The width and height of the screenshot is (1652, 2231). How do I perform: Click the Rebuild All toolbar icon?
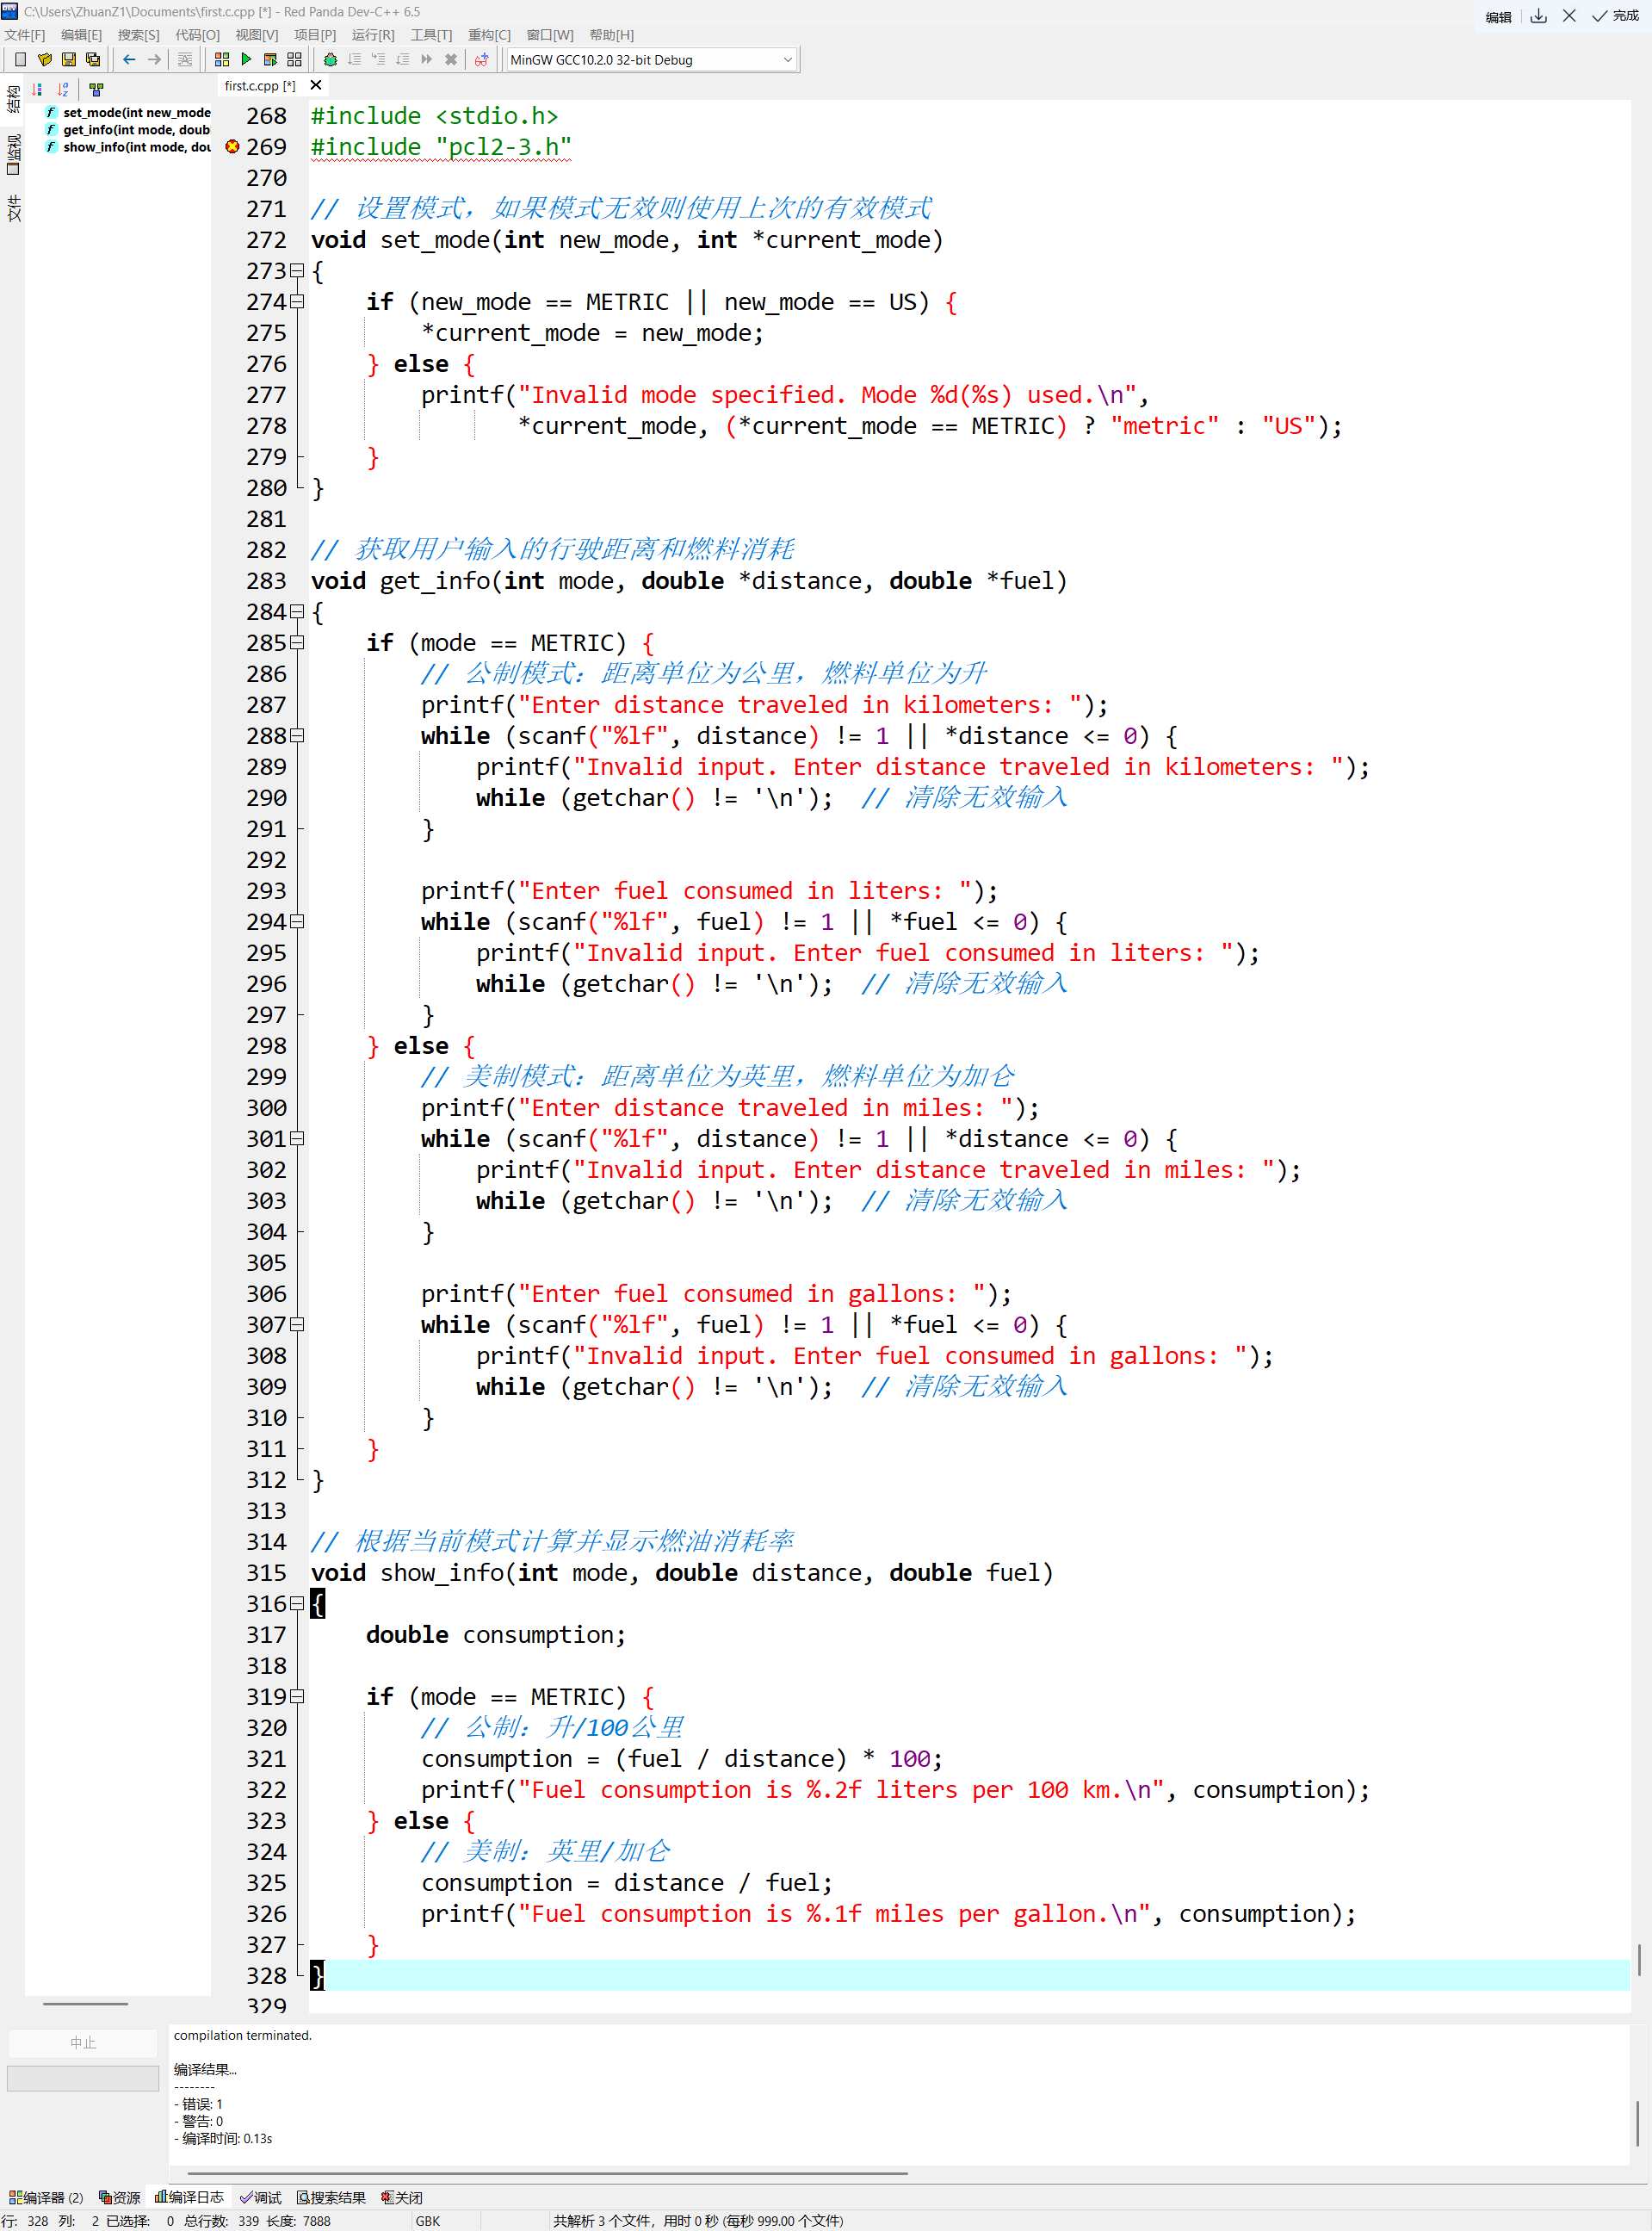pyautogui.click(x=294, y=60)
